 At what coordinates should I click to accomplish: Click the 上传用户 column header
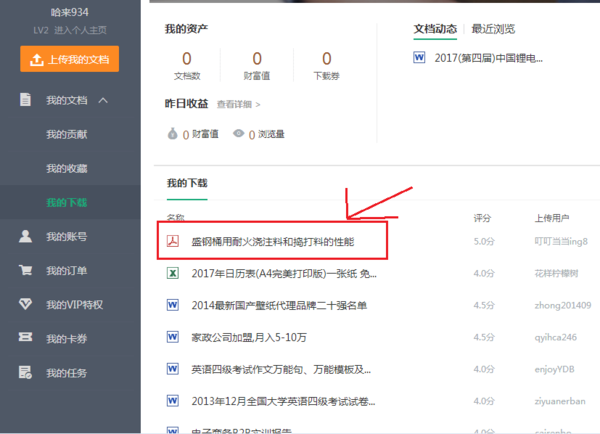[x=551, y=218]
